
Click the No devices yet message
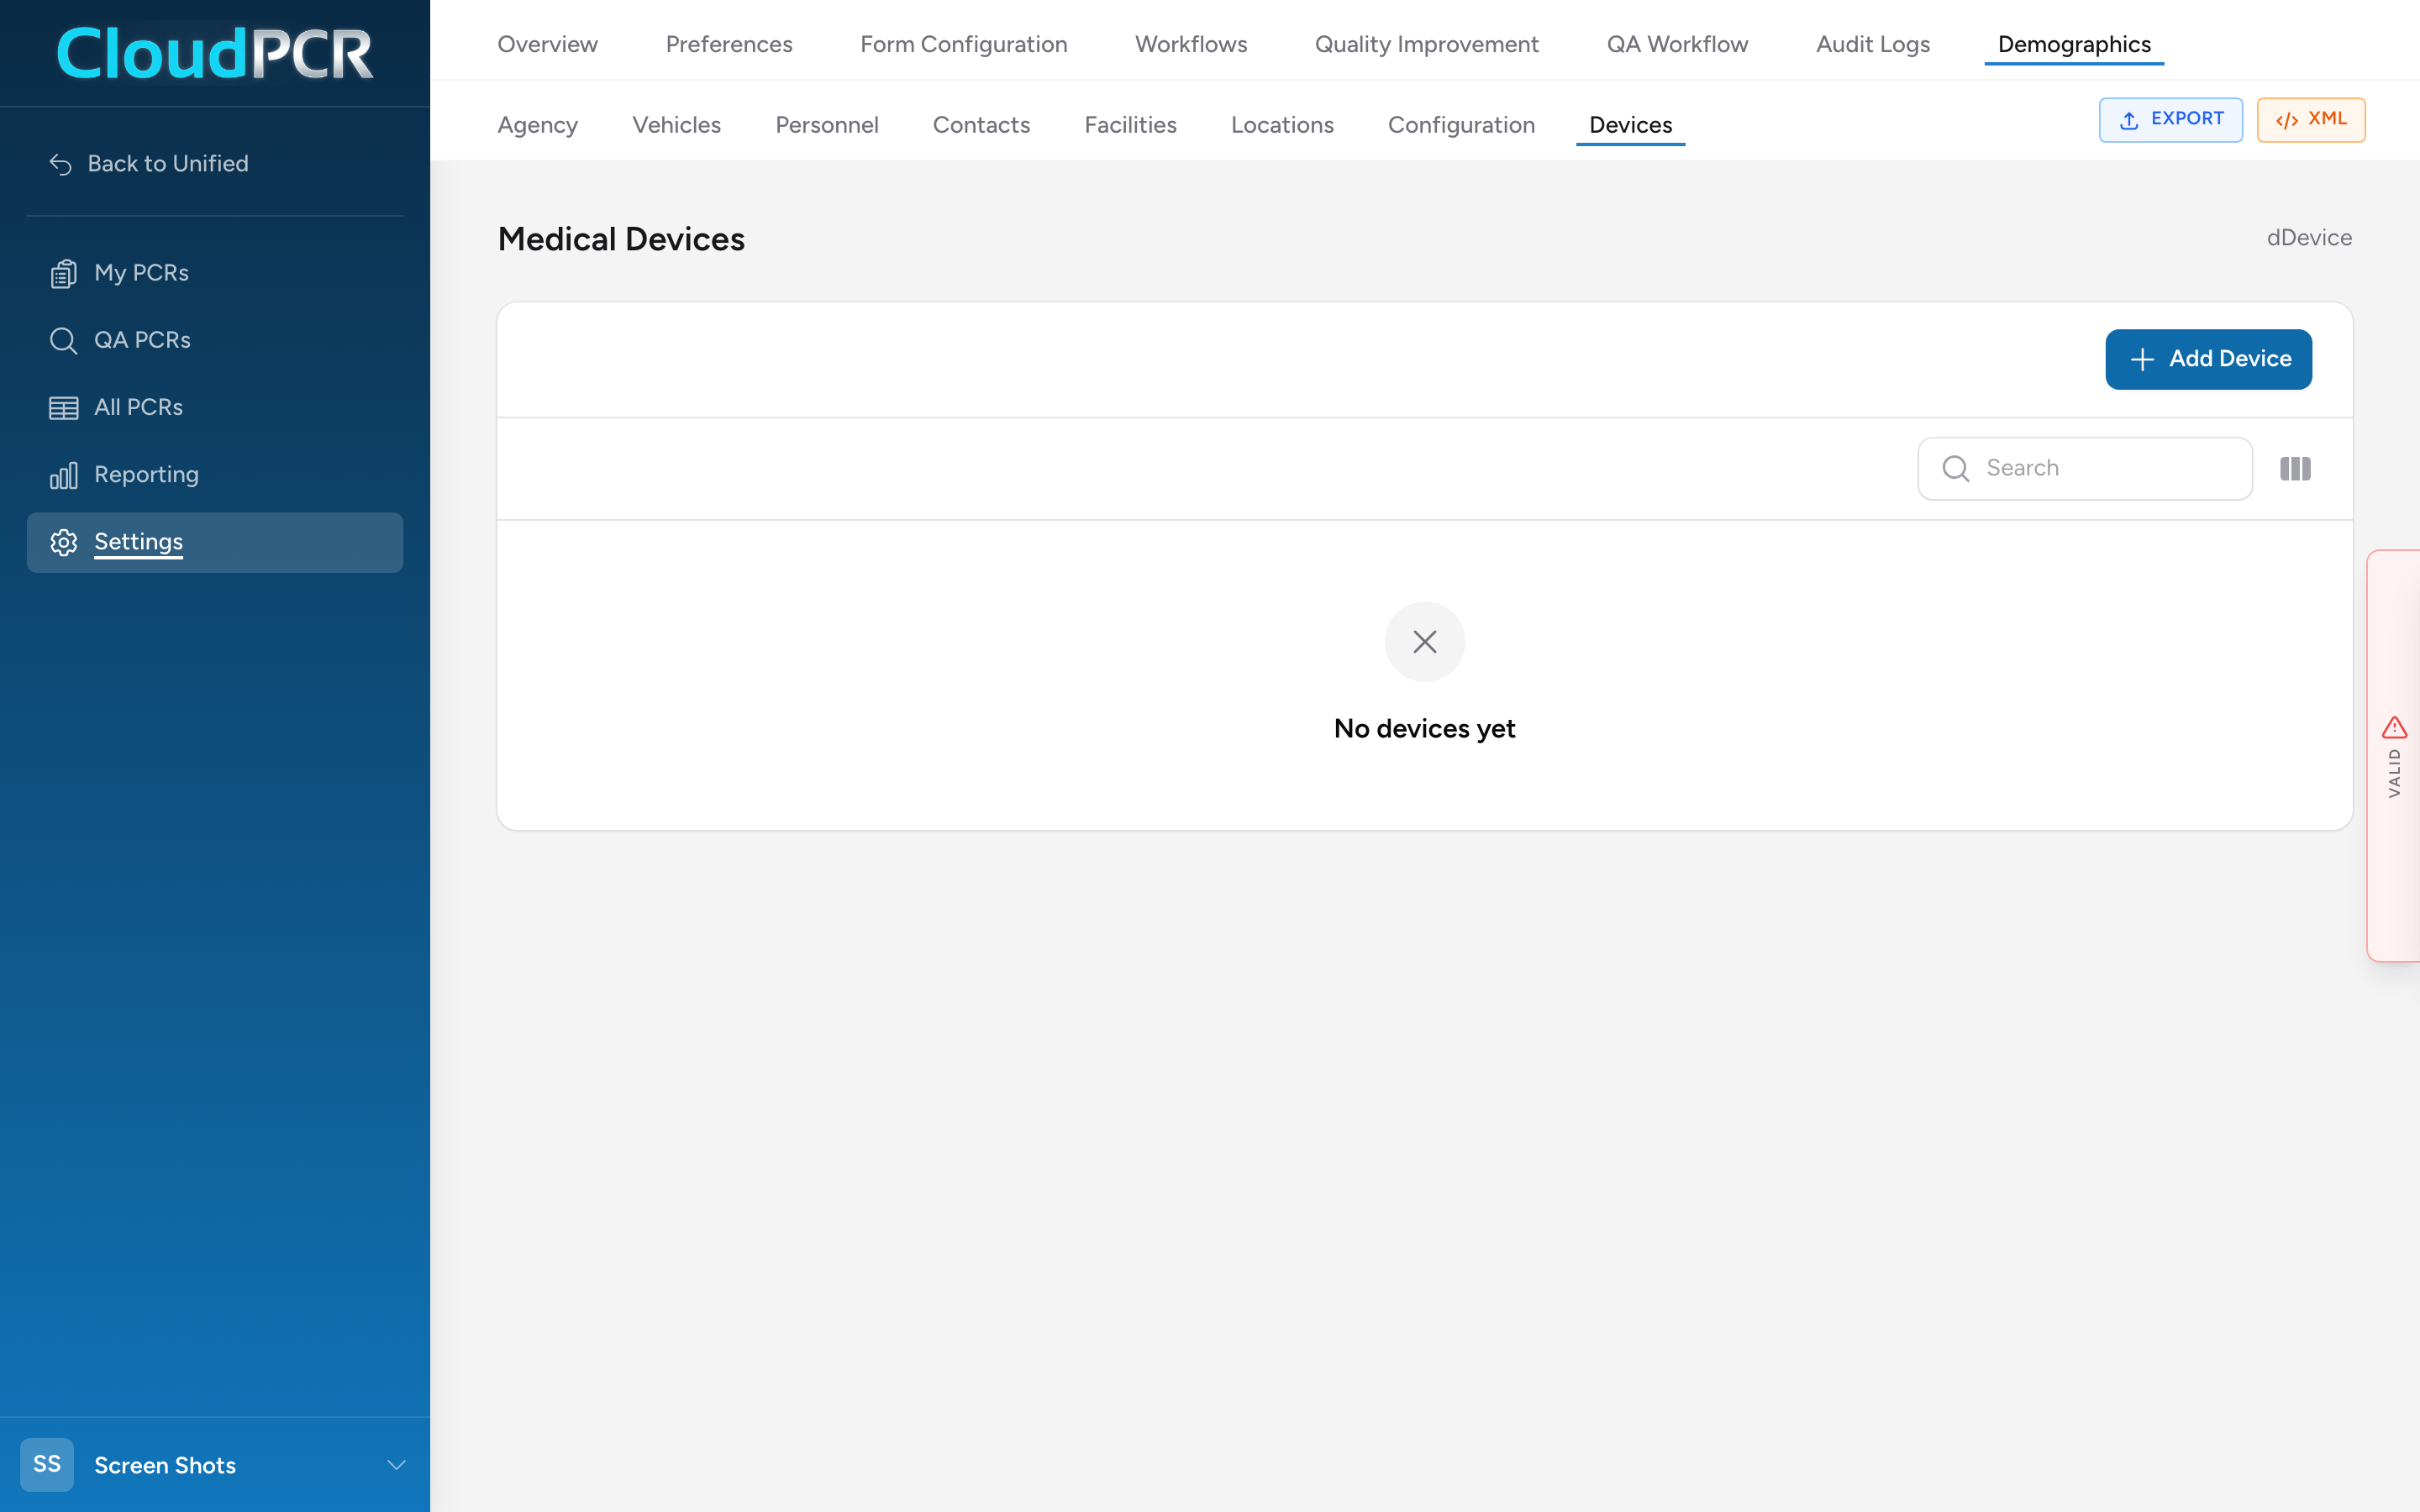click(1424, 729)
